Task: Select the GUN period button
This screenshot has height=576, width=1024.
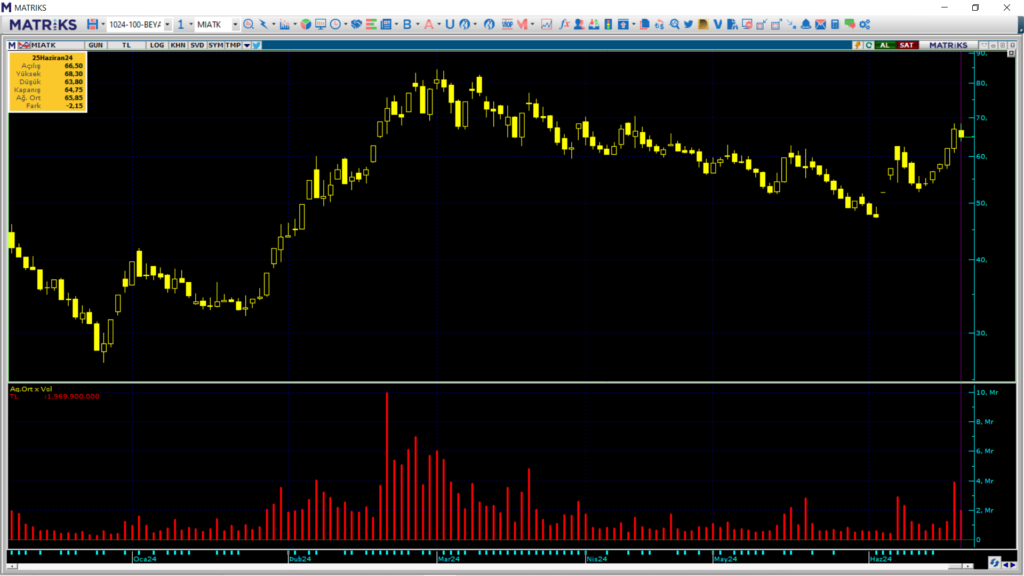Action: 95,45
